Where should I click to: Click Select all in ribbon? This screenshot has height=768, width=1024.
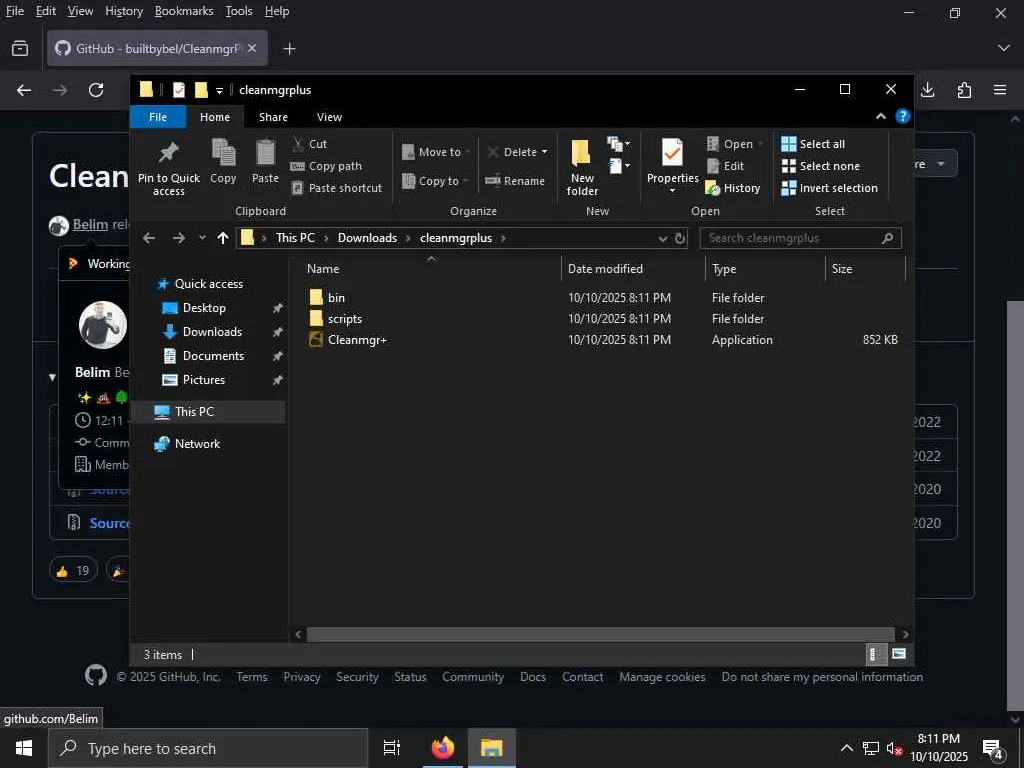point(813,144)
